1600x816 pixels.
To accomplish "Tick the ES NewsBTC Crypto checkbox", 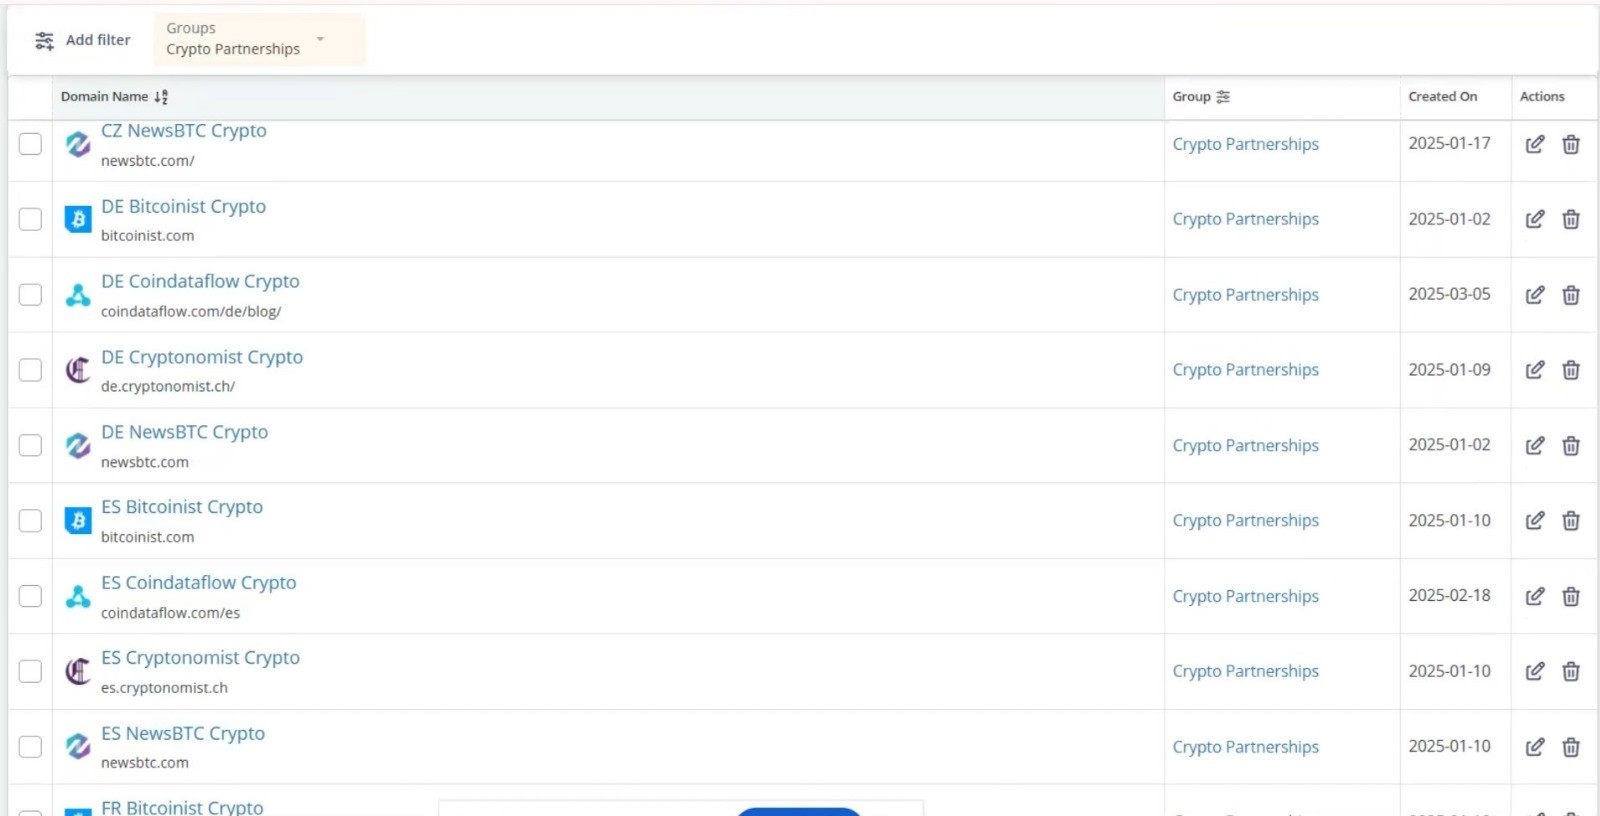I will click(31, 747).
